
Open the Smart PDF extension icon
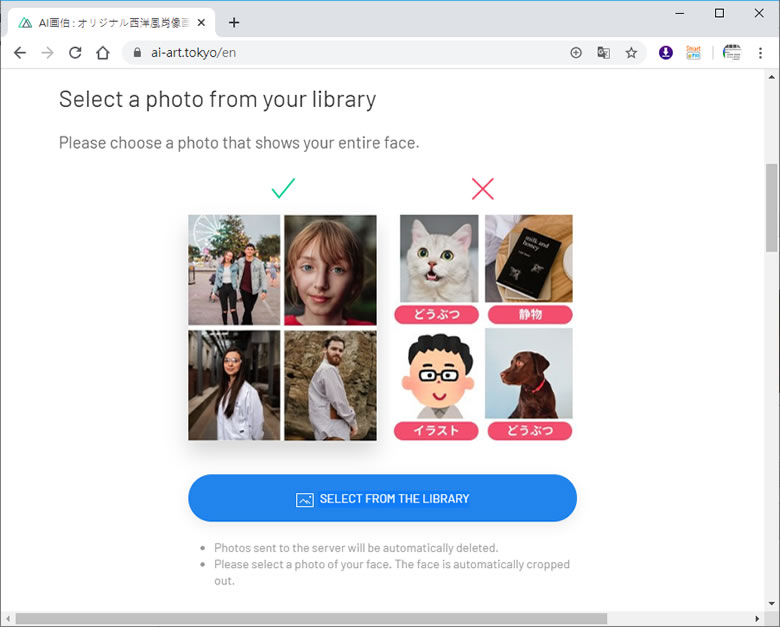point(693,52)
